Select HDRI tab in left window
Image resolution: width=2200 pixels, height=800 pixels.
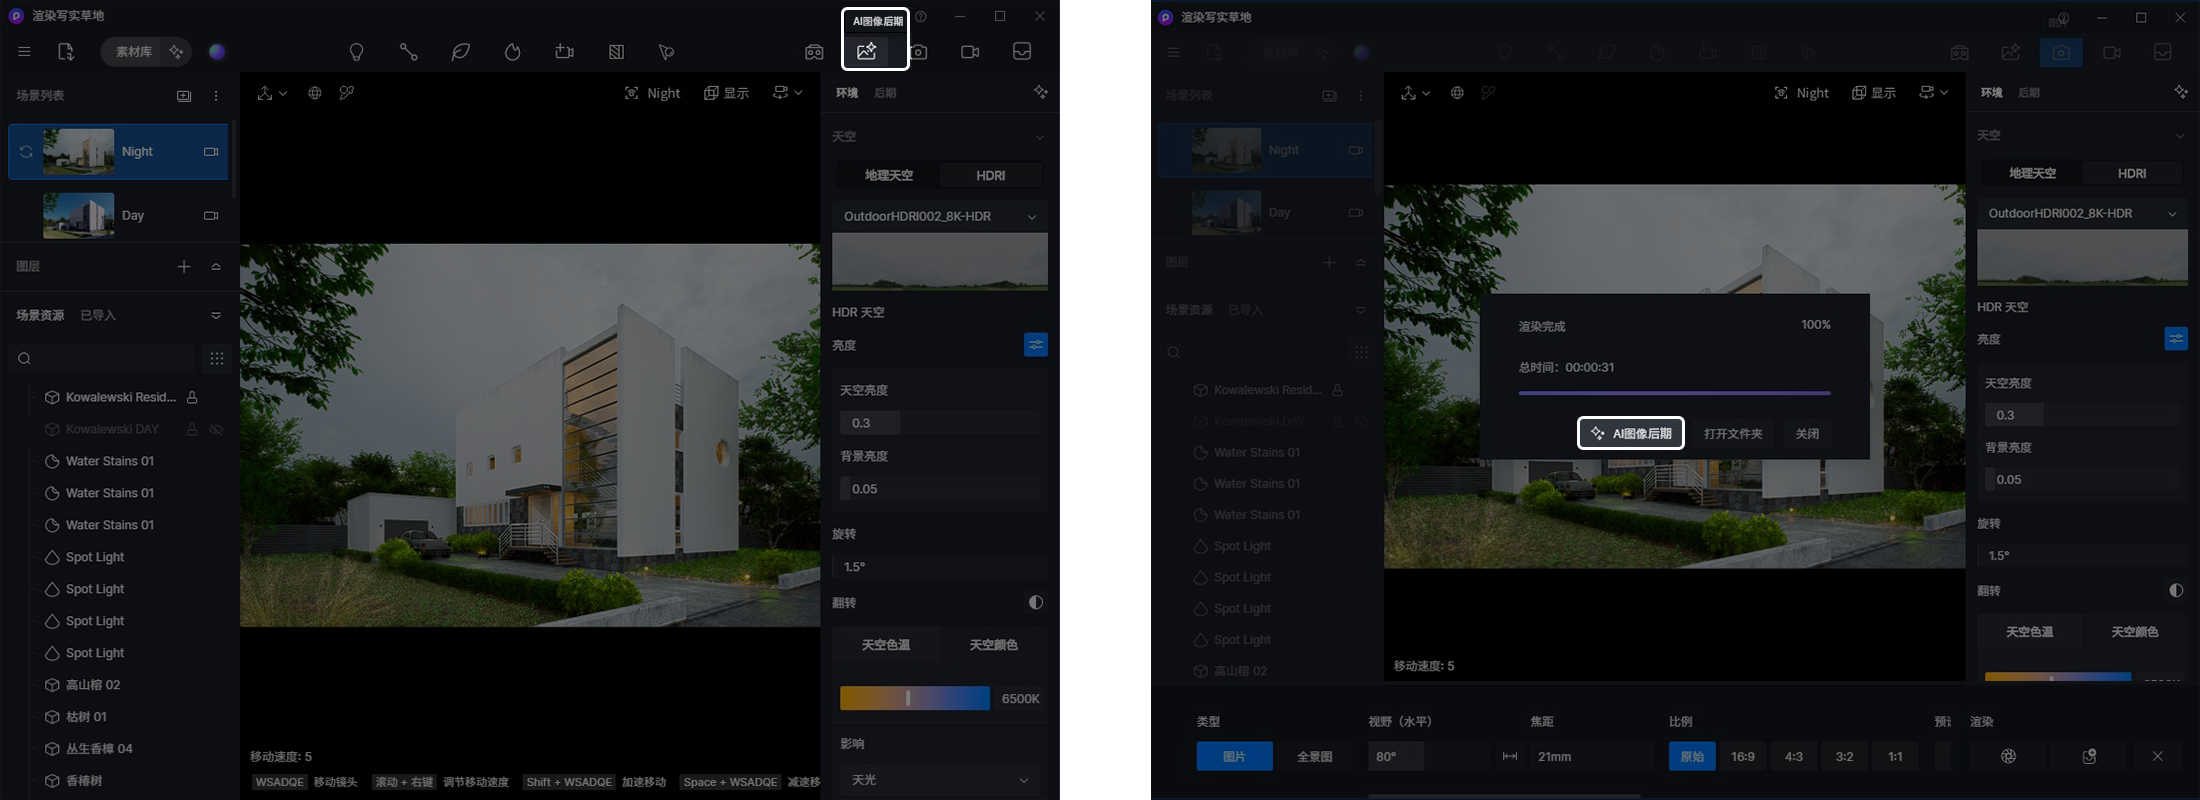(991, 175)
